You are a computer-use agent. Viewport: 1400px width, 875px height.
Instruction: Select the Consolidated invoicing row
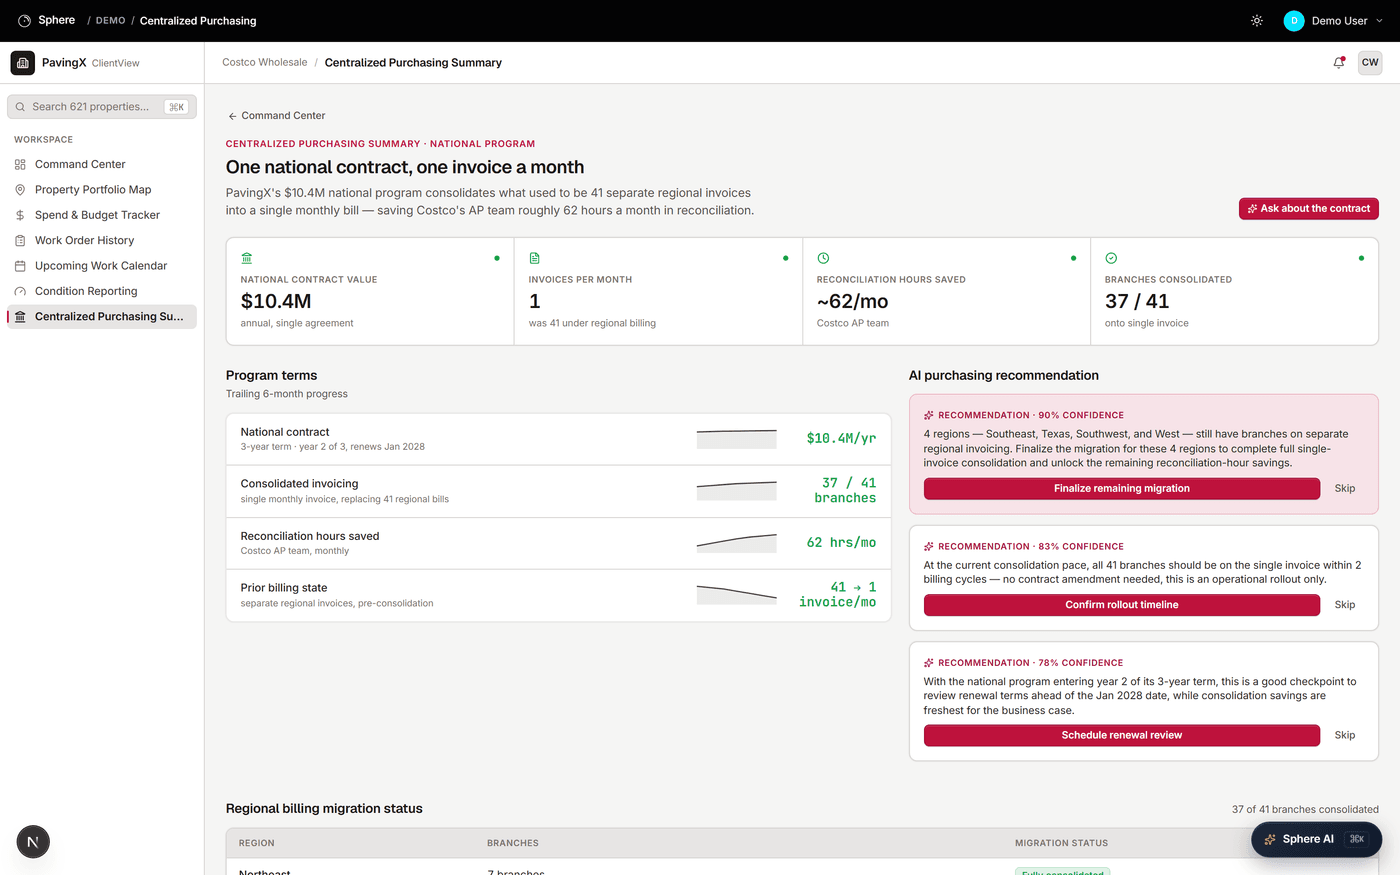pos(558,491)
